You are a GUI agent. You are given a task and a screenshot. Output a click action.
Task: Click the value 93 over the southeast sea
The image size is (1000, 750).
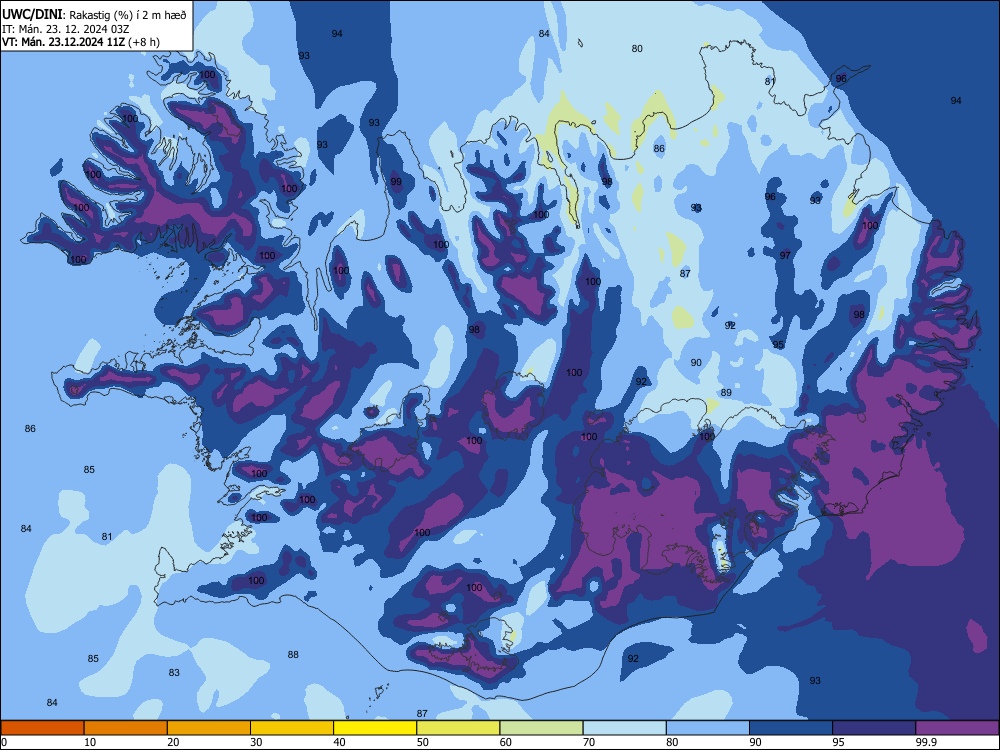pos(815,680)
